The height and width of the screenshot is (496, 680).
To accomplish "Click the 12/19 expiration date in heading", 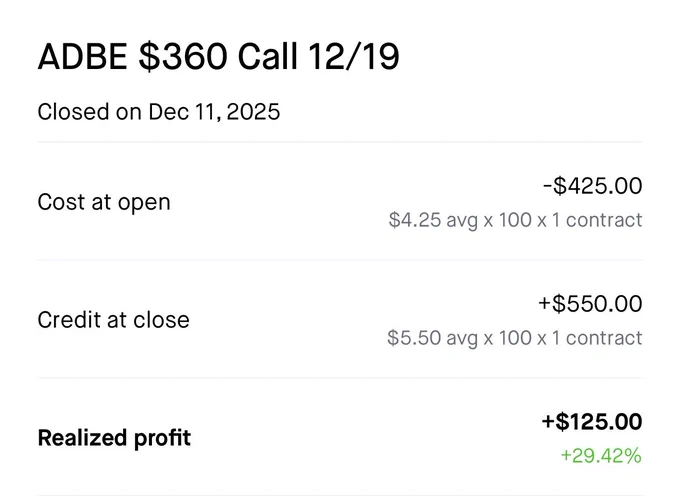I will tap(353, 57).
